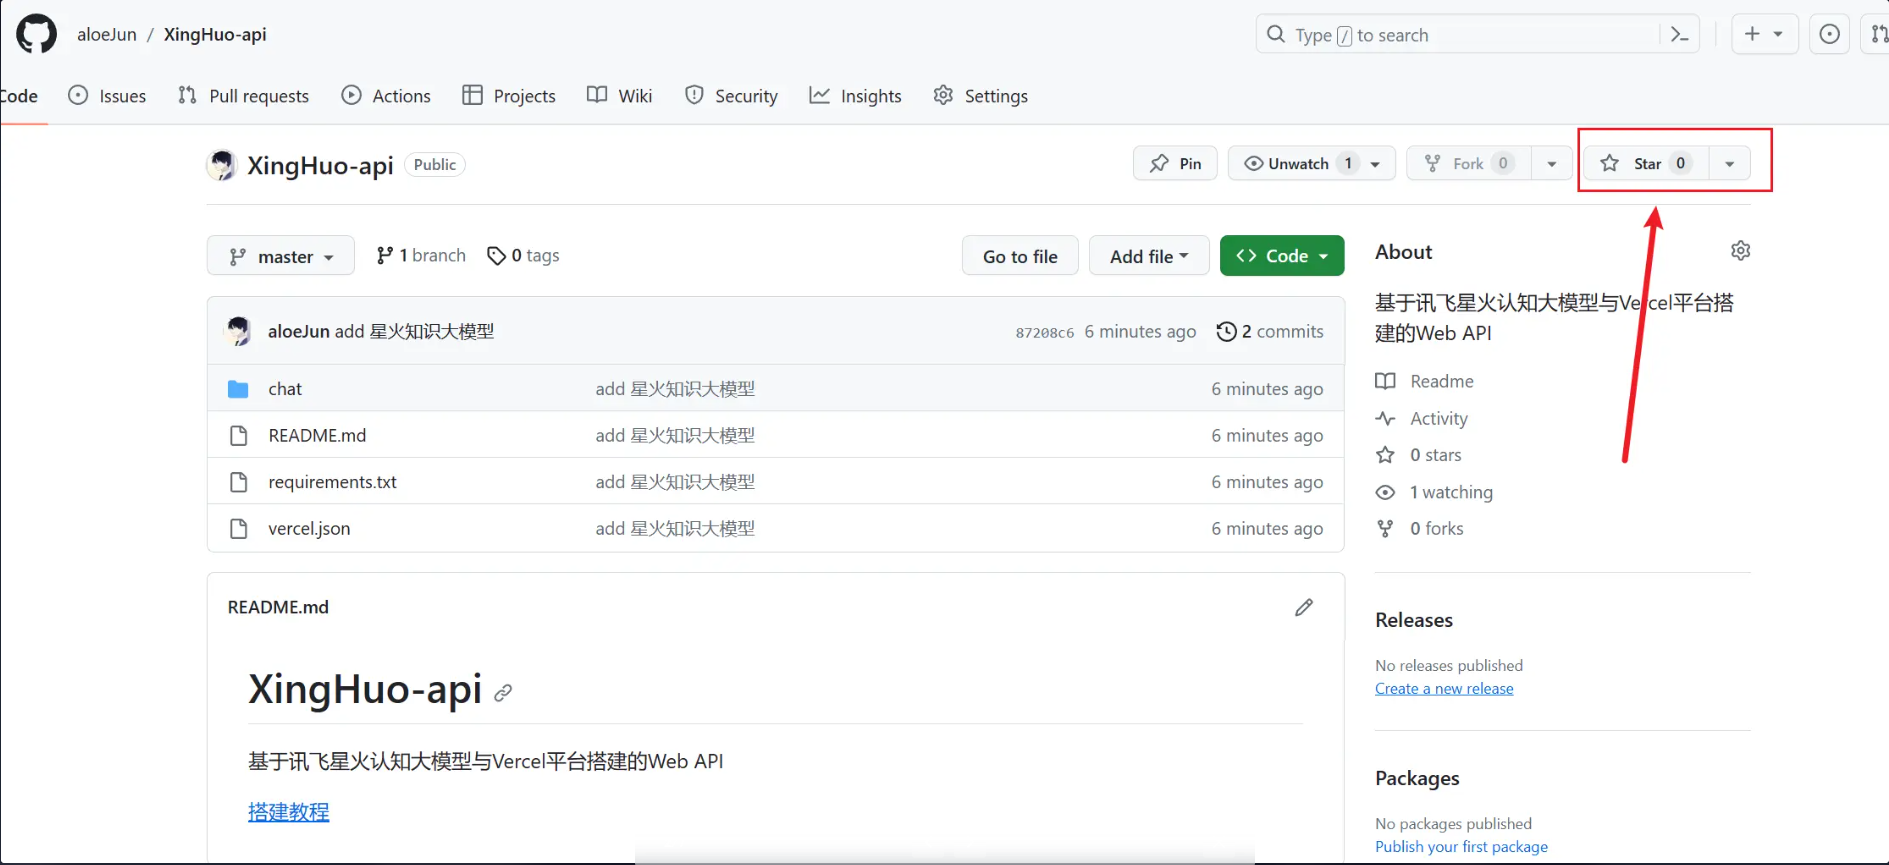Click the README.md file icon

pyautogui.click(x=238, y=435)
